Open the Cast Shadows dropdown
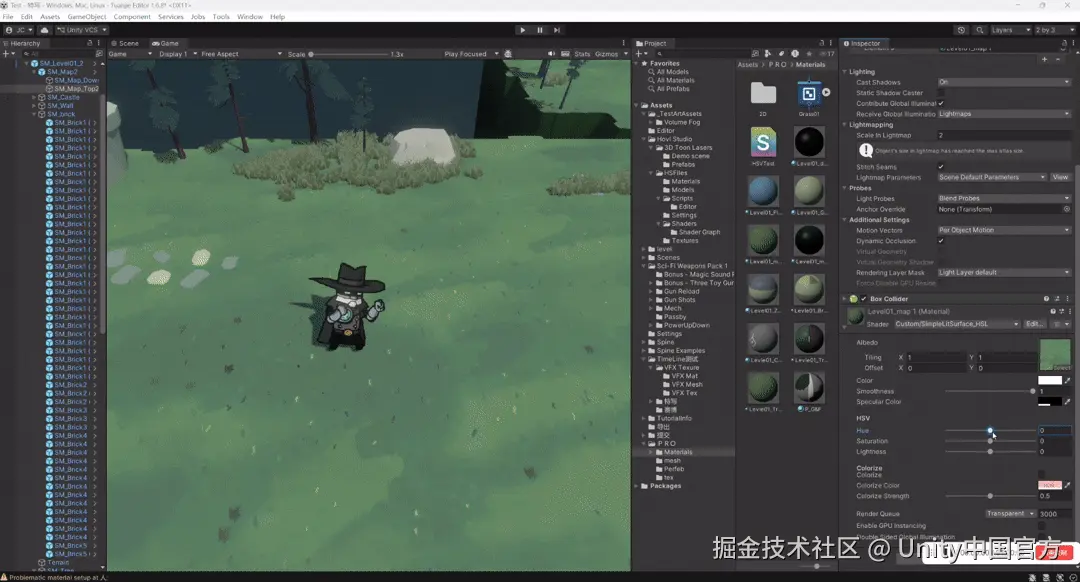The width and height of the screenshot is (1080, 582). [1004, 82]
